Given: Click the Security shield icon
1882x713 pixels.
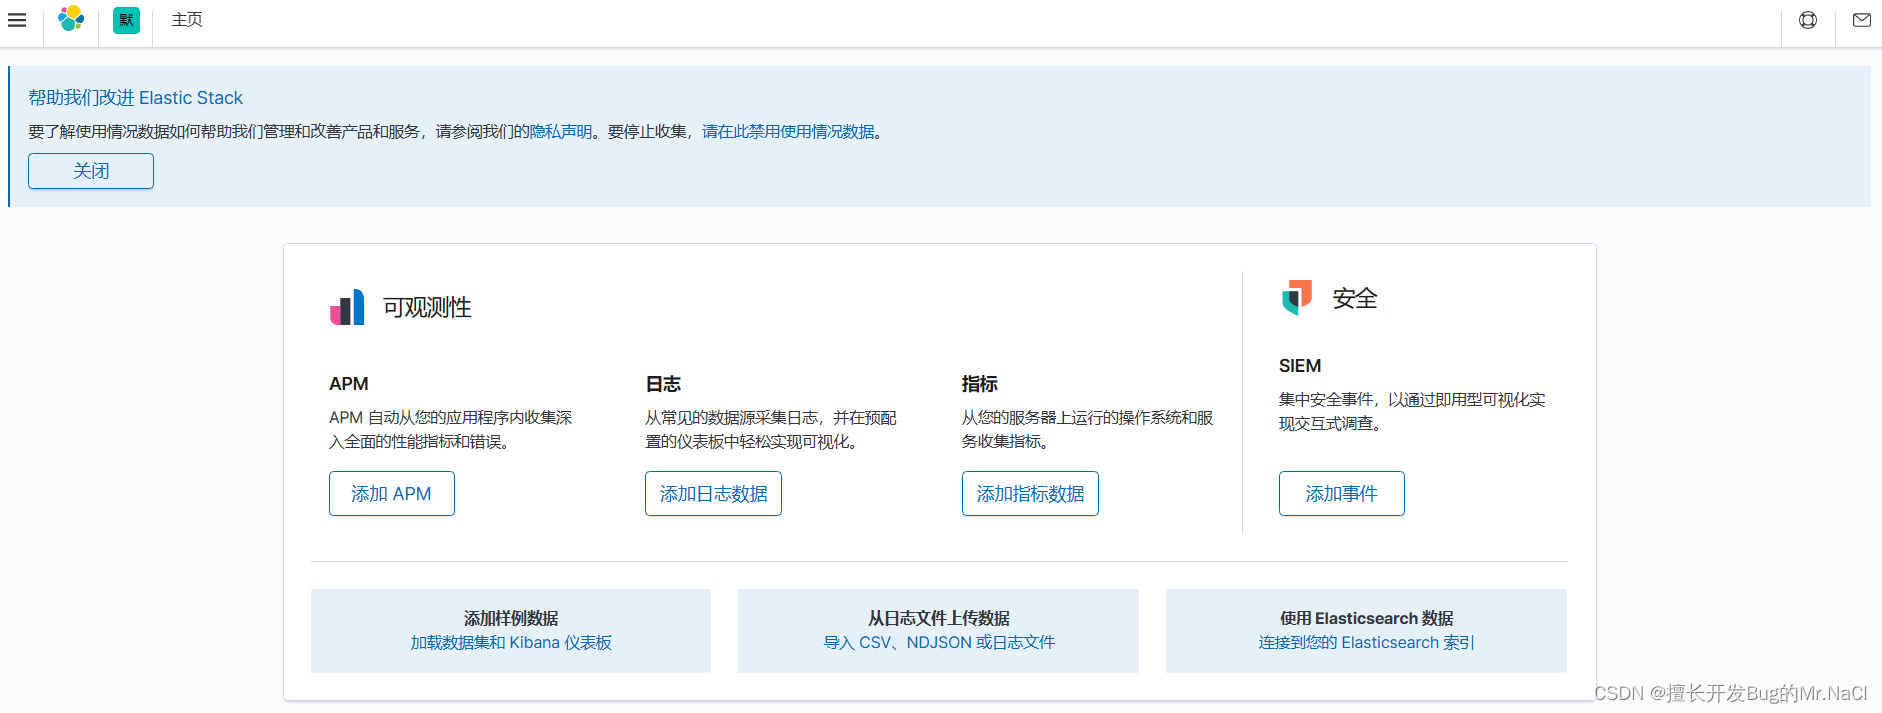Looking at the screenshot, I should (x=1297, y=297).
